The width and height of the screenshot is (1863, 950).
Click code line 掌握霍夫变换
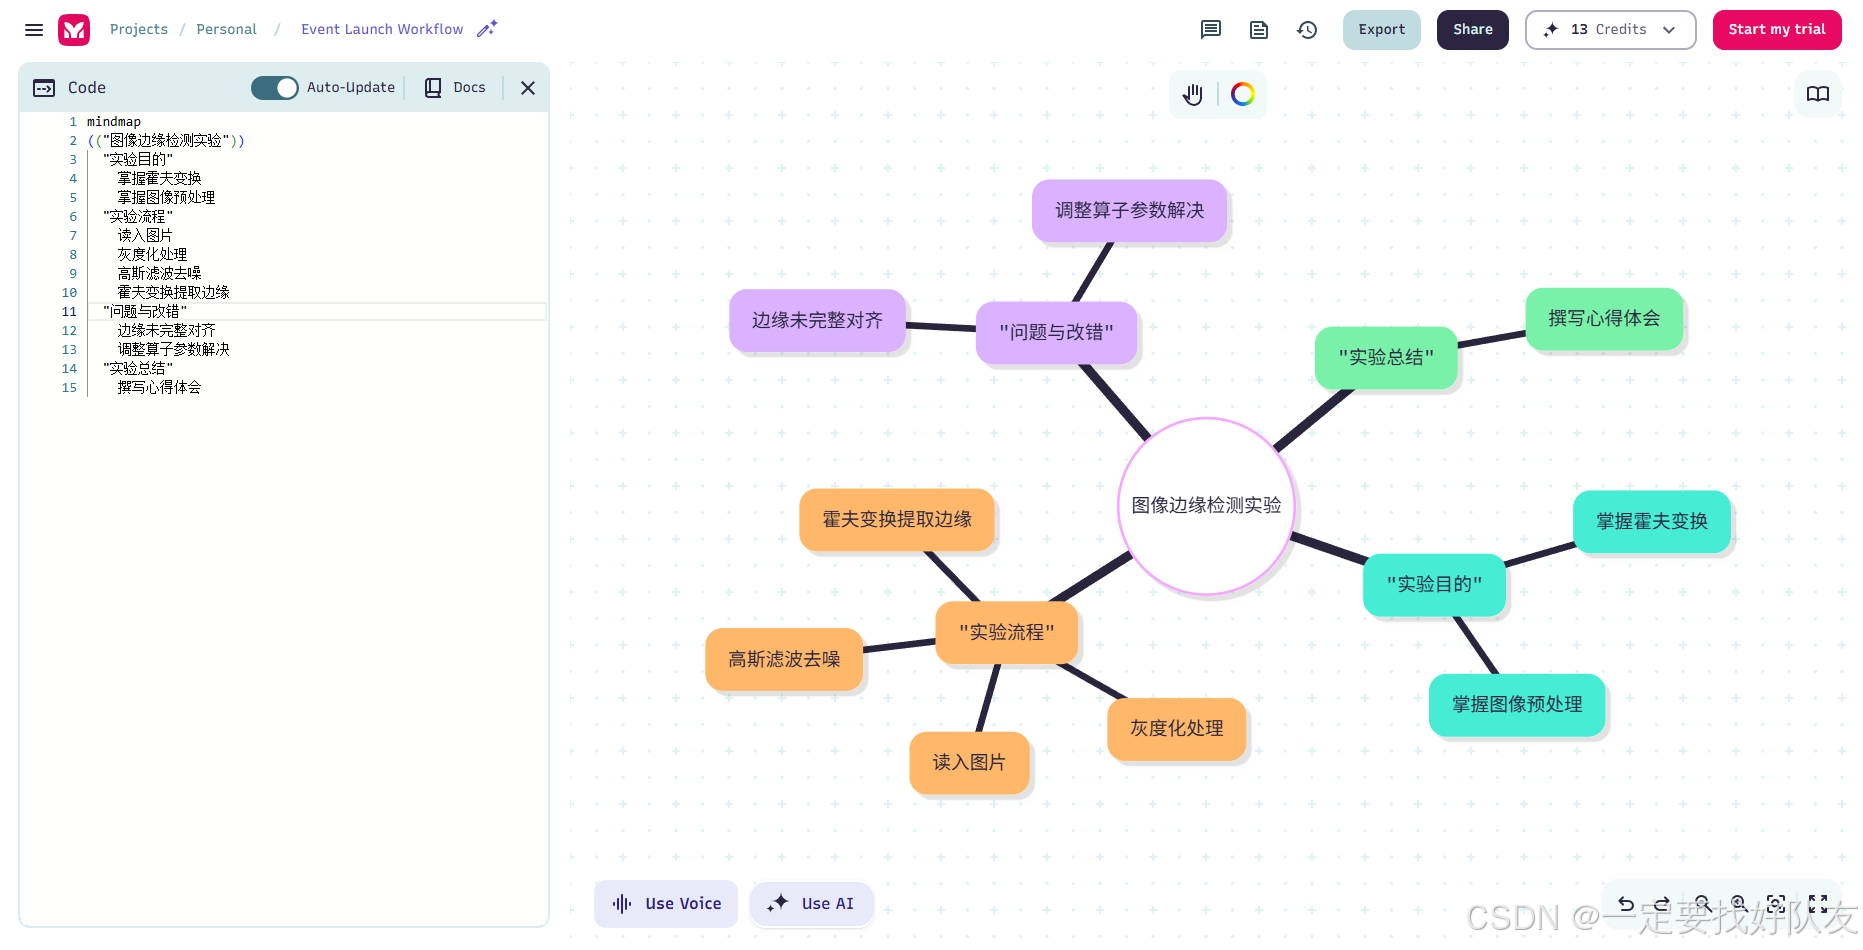pyautogui.click(x=160, y=179)
